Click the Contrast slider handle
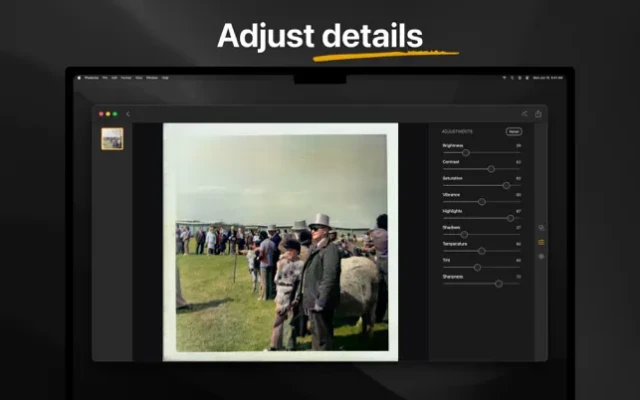Viewport: 640px width, 400px height. coord(490,169)
